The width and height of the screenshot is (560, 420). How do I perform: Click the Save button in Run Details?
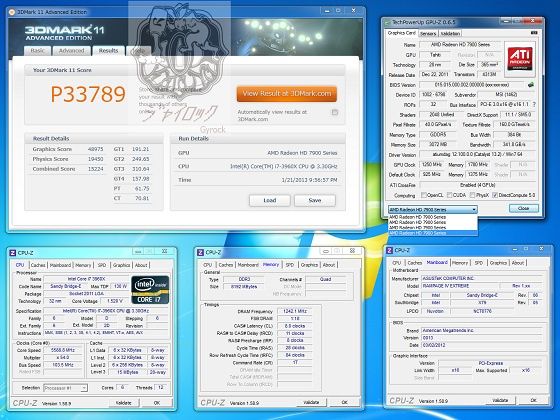coord(315,200)
